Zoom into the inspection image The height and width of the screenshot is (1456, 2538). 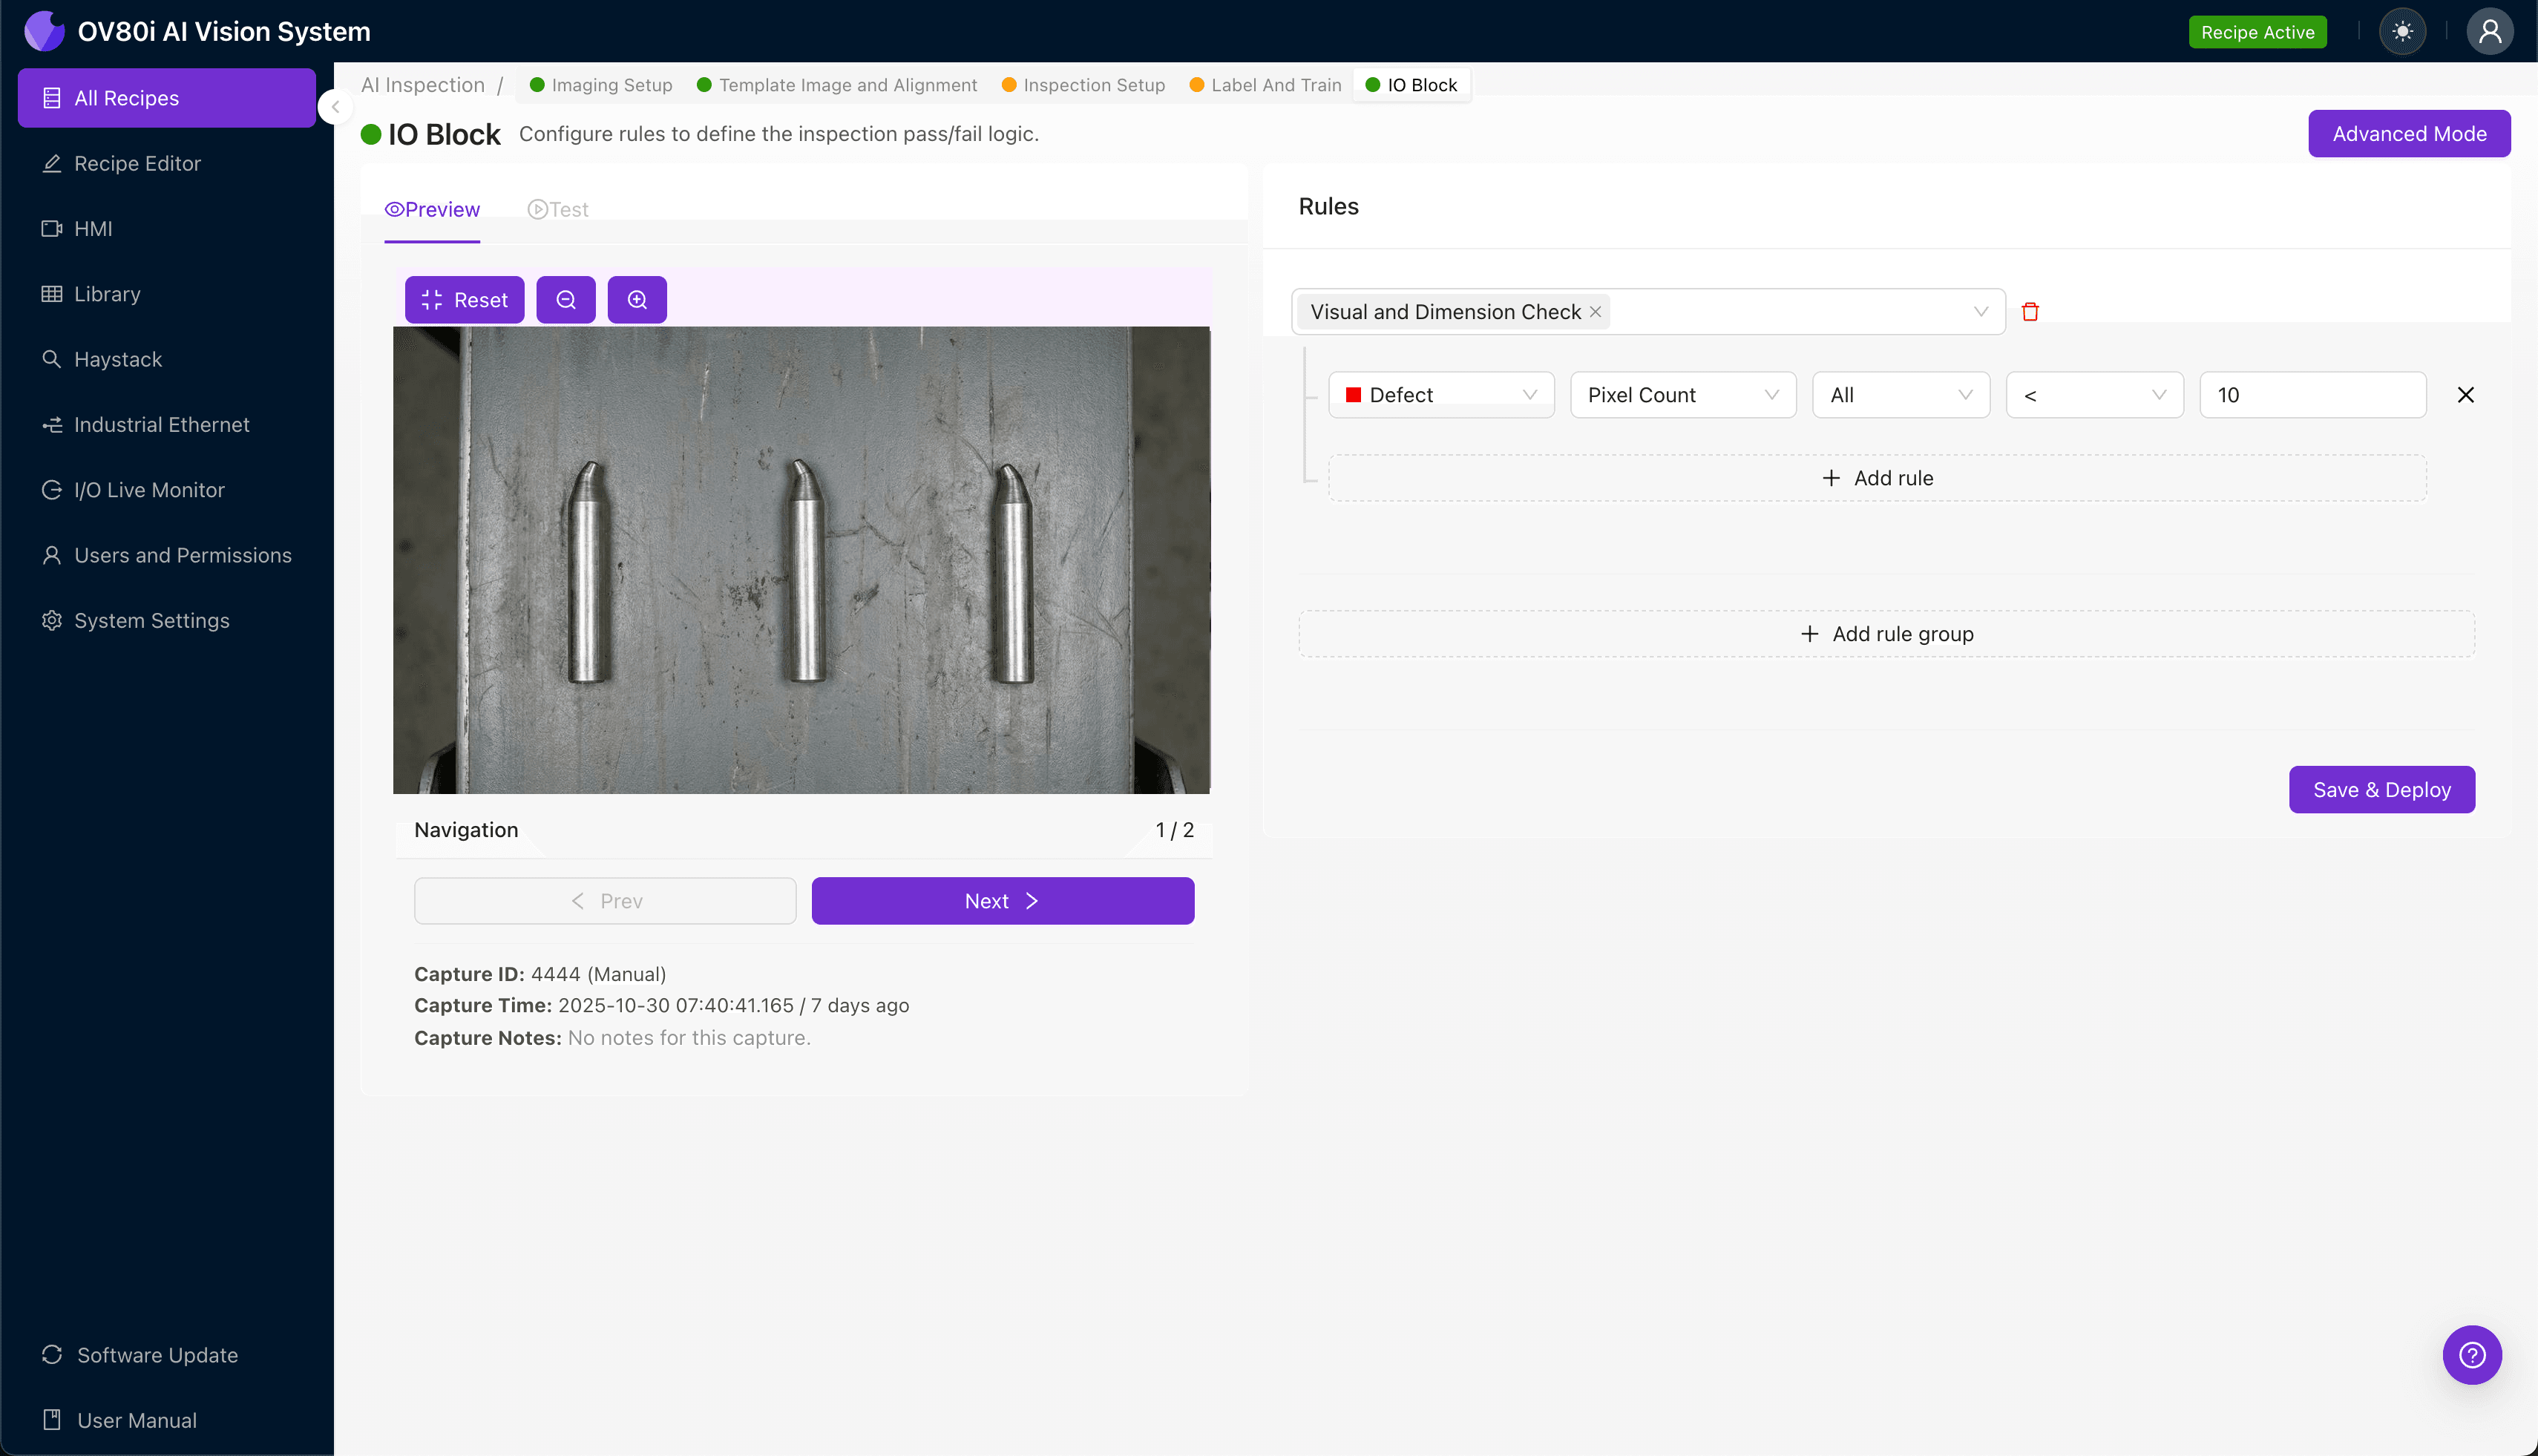point(637,299)
